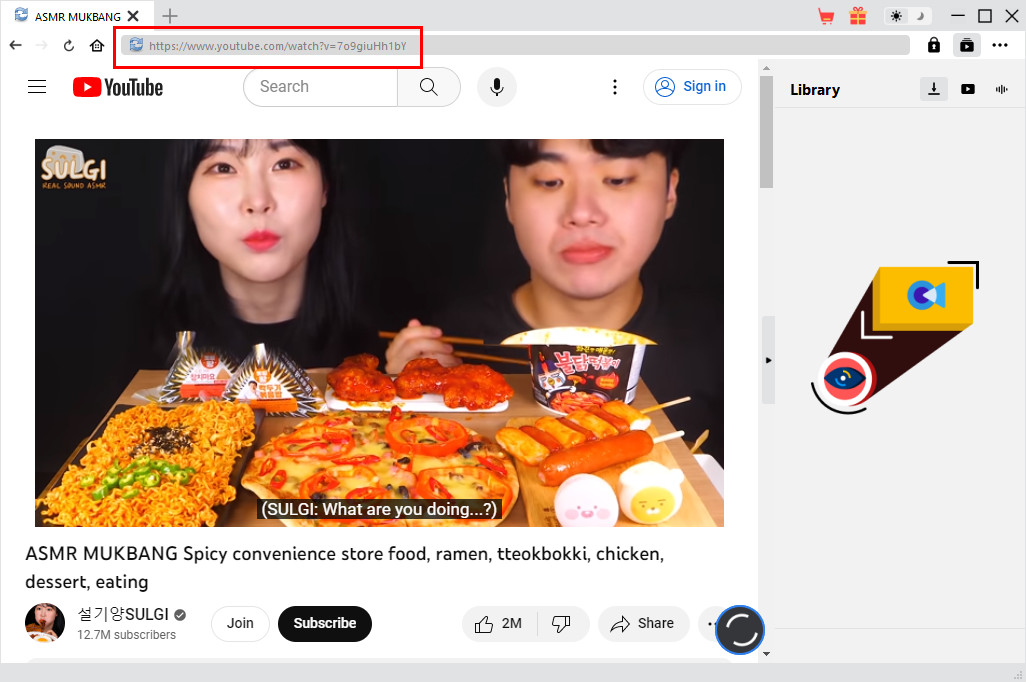
Task: Click the shopping cart icon
Action: 826,16
